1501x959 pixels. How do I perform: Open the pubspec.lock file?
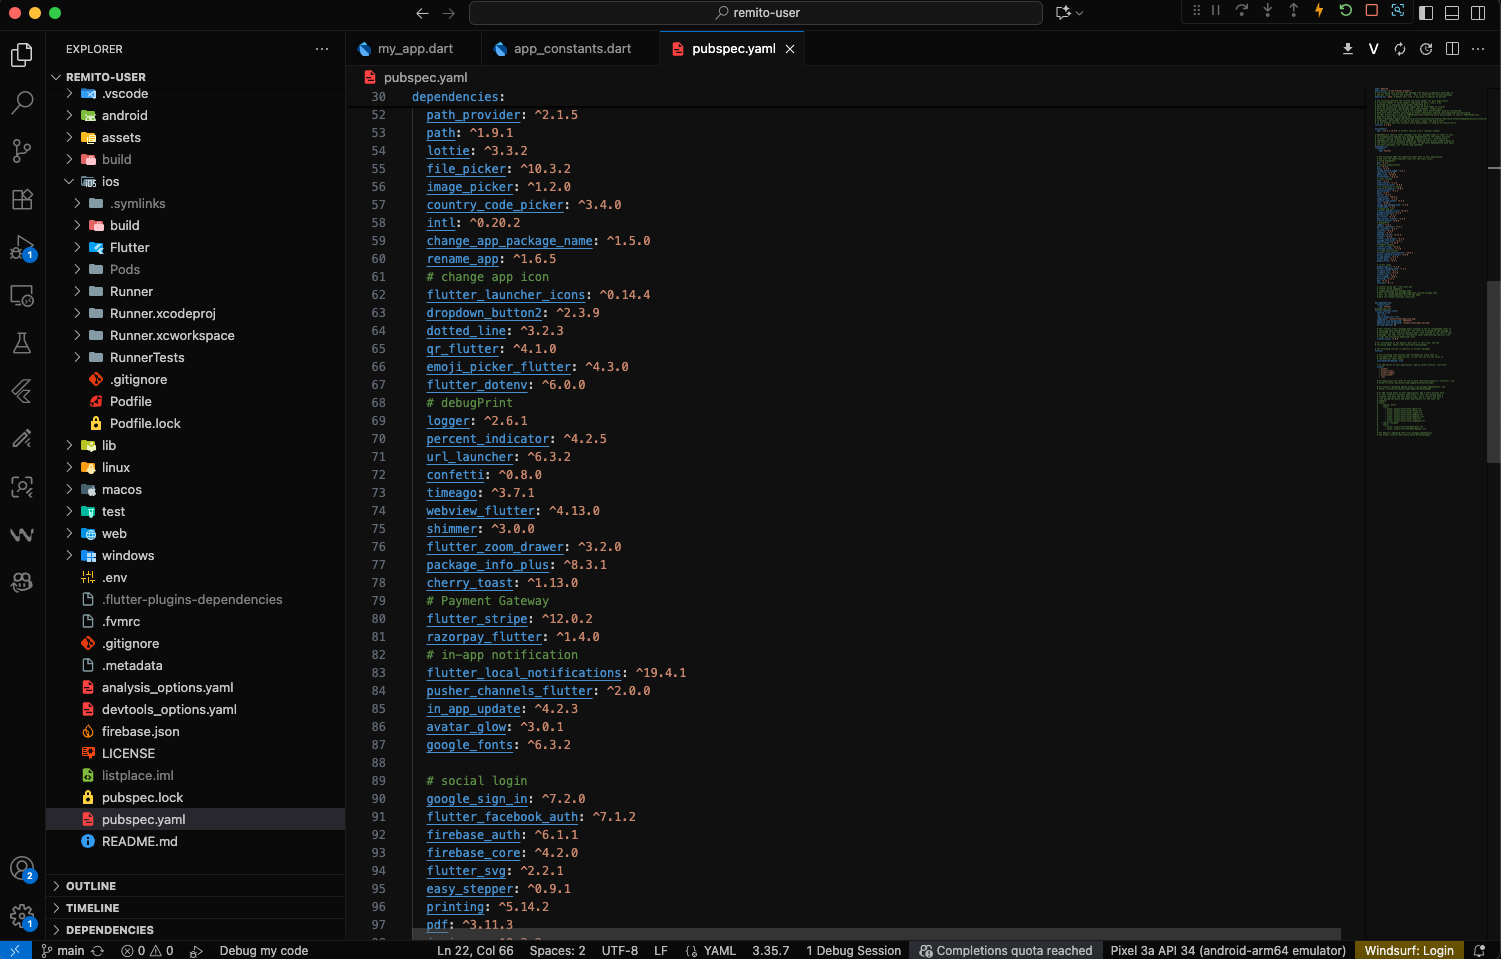coord(142,798)
